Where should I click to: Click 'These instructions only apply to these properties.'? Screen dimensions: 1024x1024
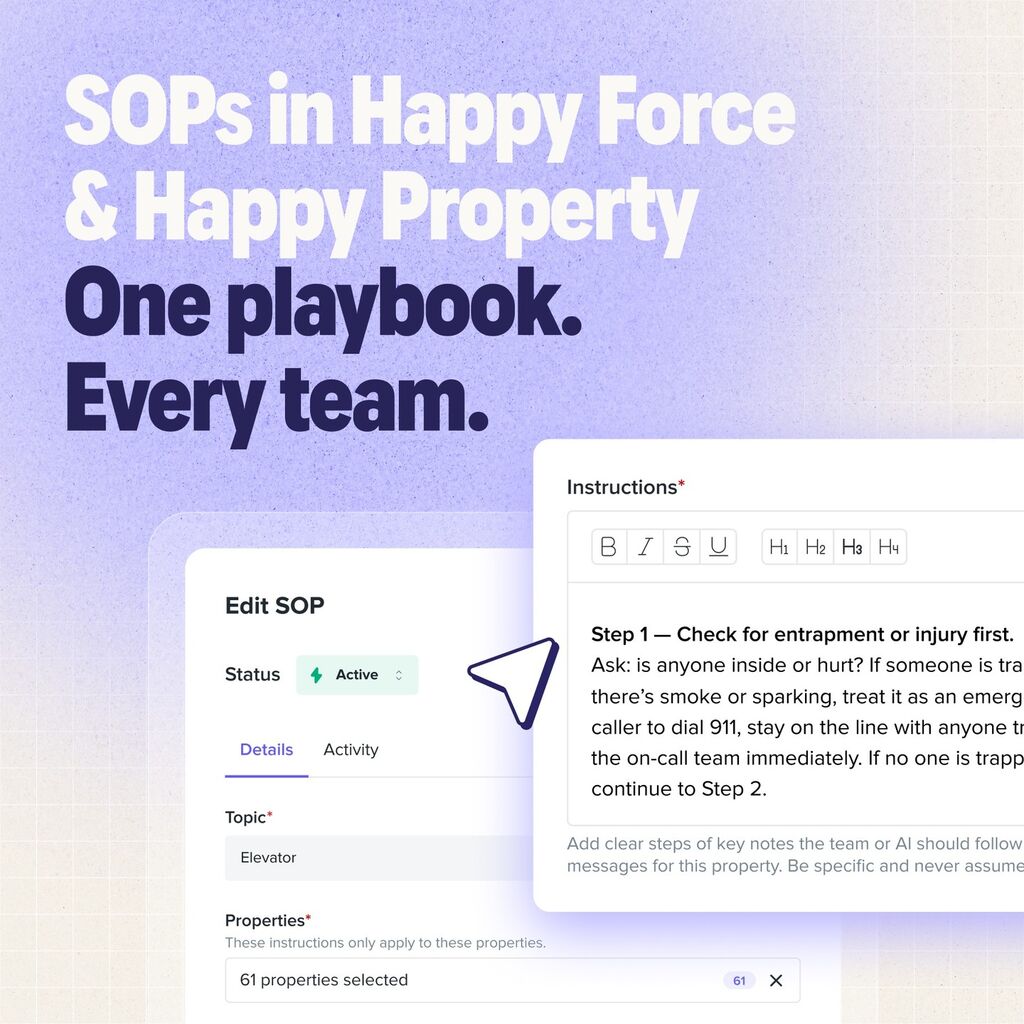click(385, 942)
